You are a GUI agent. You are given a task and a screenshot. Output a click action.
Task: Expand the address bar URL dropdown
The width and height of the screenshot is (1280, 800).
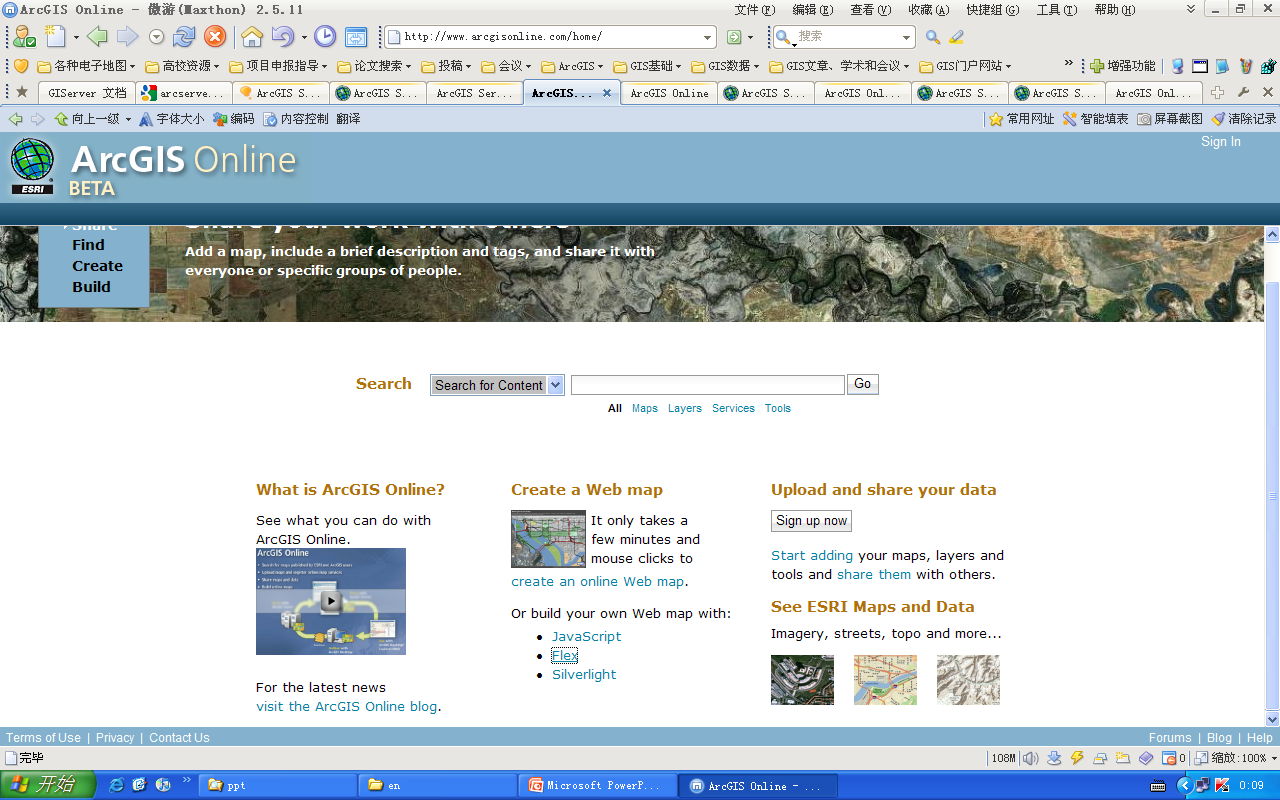click(x=708, y=37)
